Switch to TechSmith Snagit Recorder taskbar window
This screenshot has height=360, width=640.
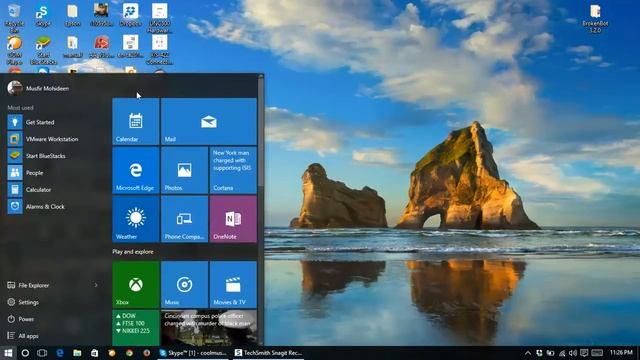tap(268, 353)
